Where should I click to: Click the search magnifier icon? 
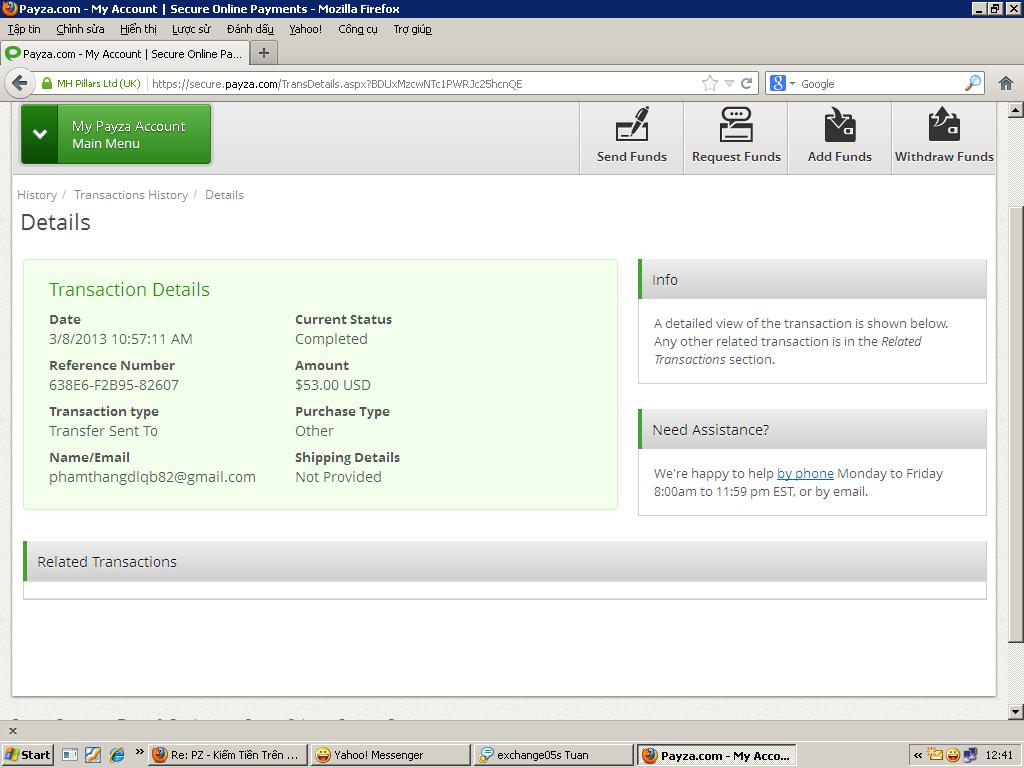point(972,83)
